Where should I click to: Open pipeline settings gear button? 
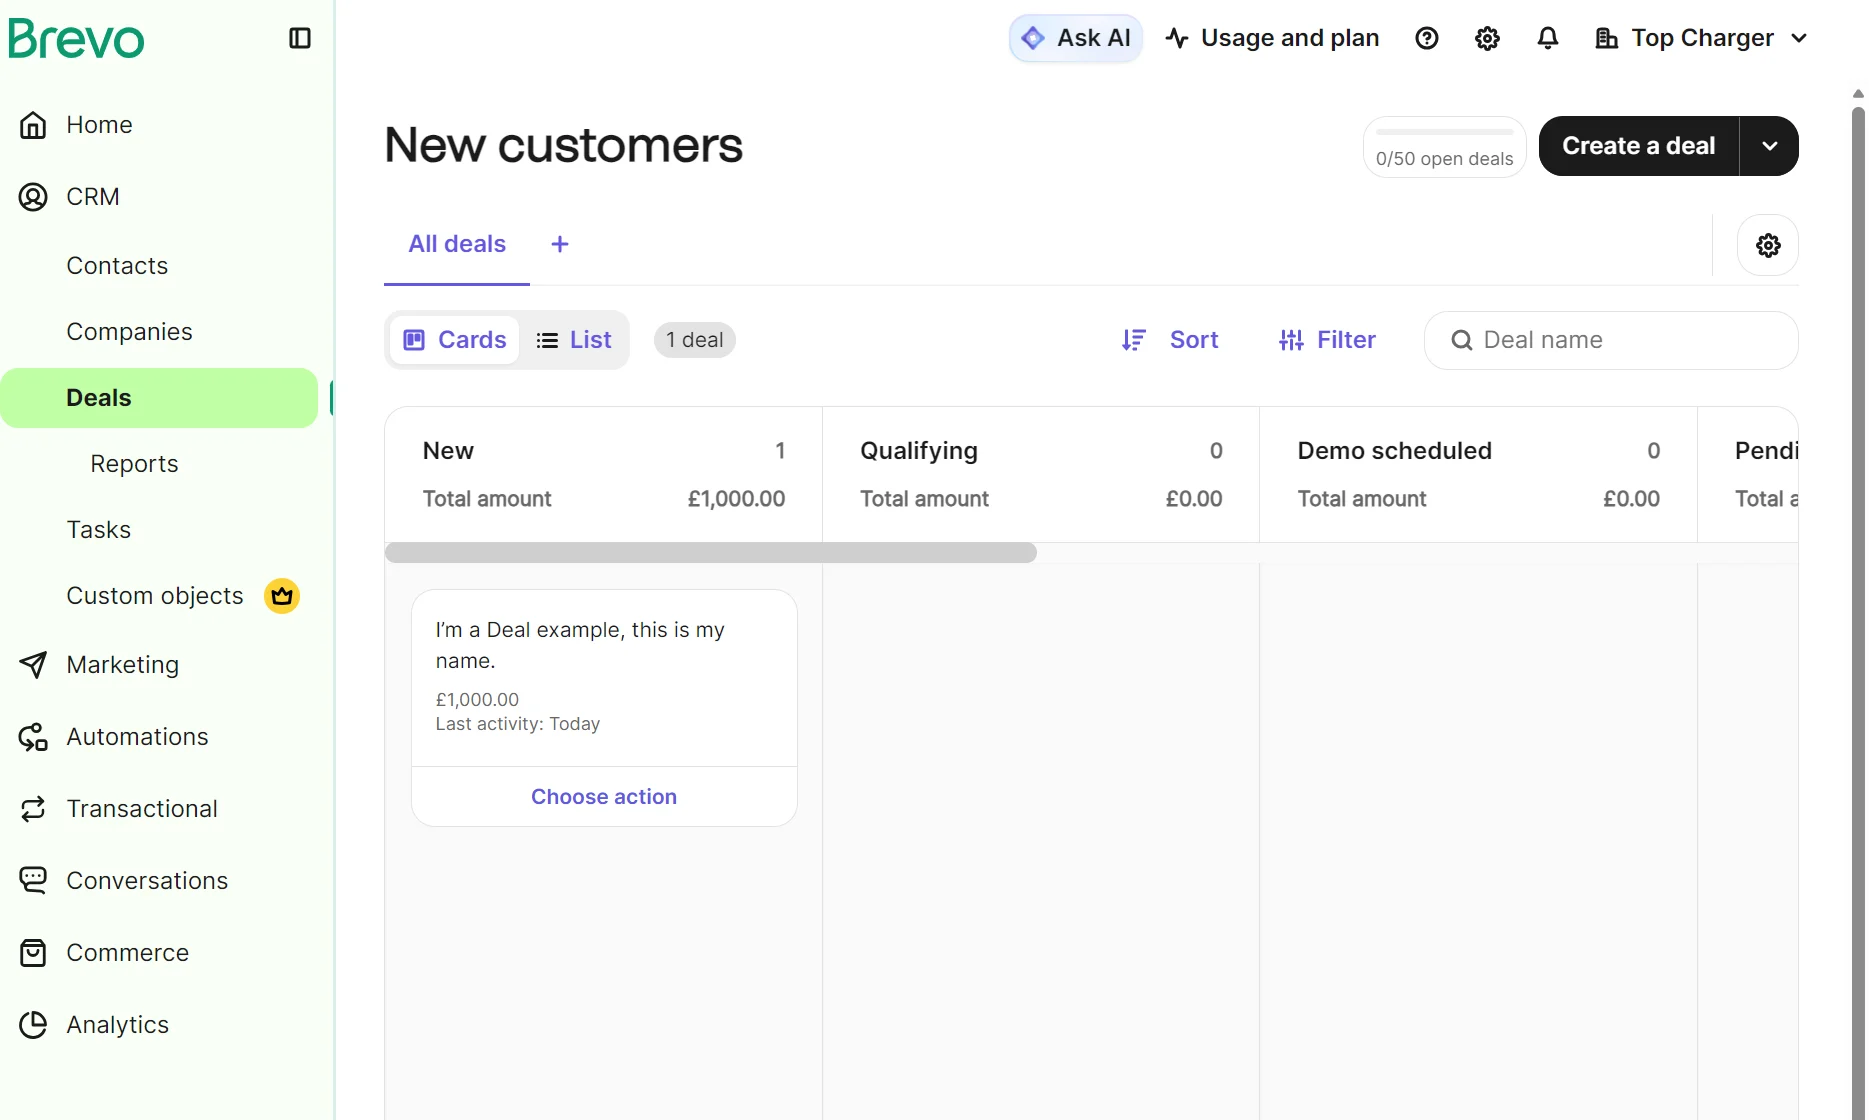(x=1768, y=245)
